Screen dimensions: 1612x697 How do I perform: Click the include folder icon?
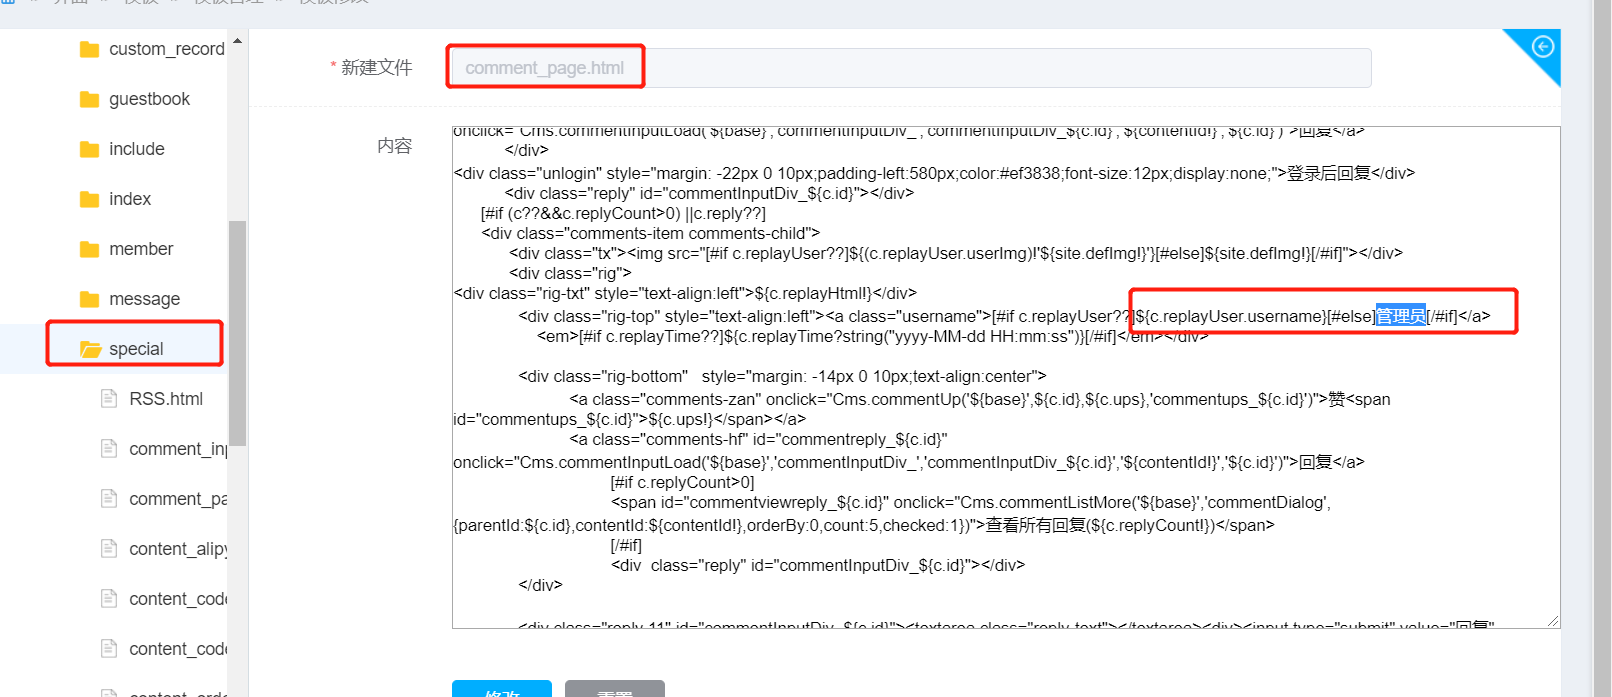click(90, 149)
